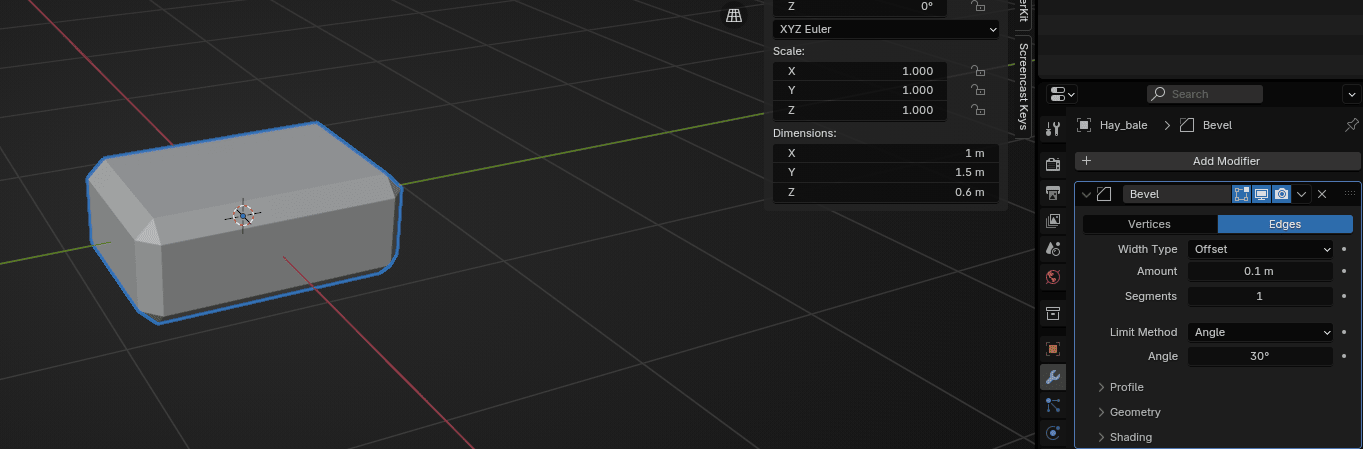Open the World properties tab
The image size is (1363, 449).
[1052, 277]
